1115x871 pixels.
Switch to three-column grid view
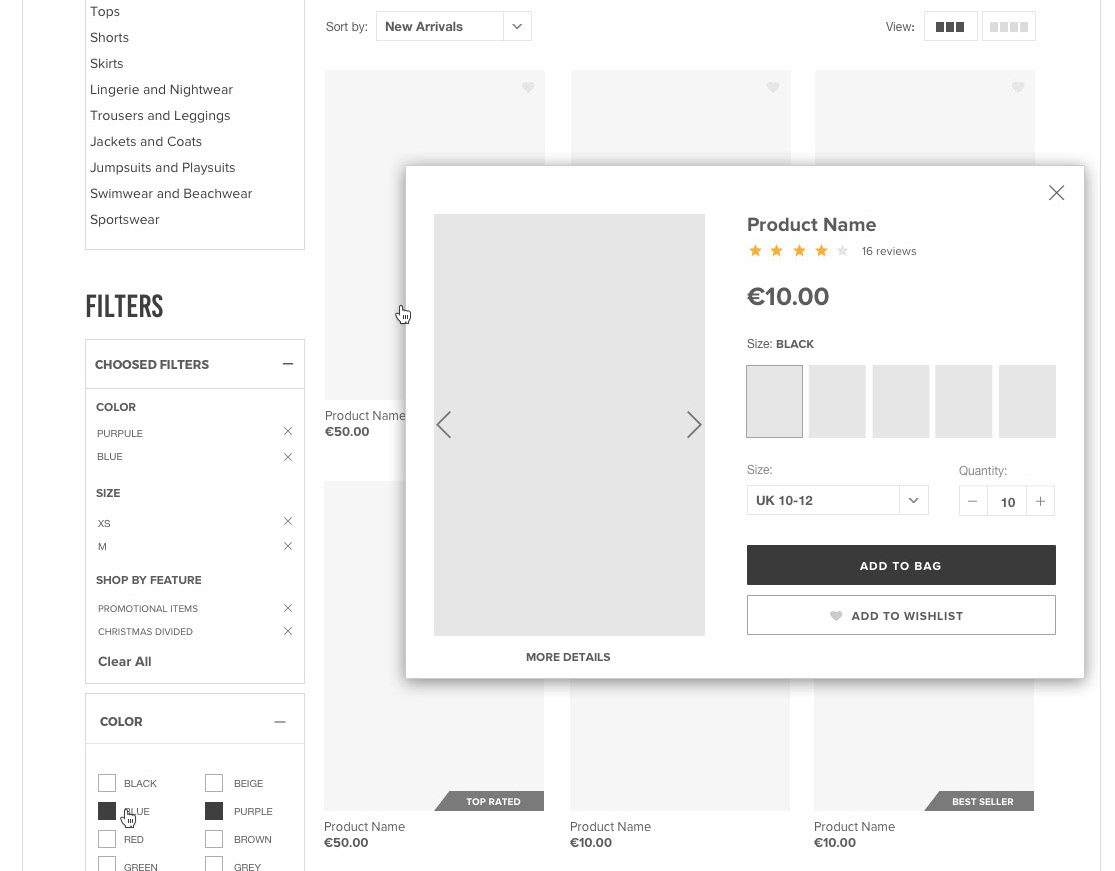(950, 27)
